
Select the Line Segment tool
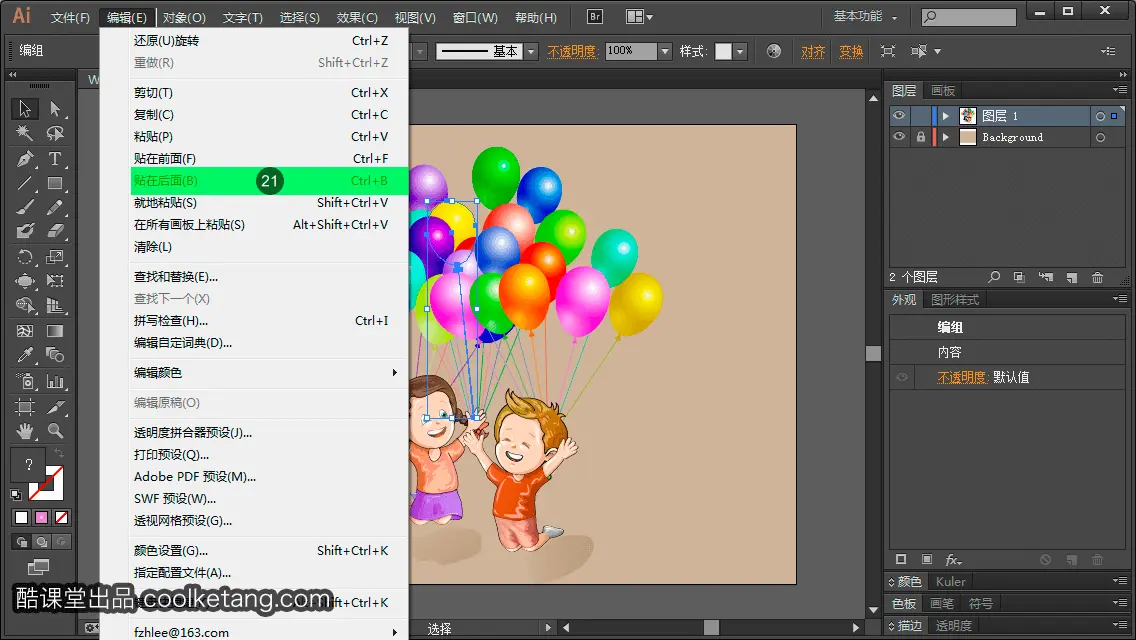25,183
